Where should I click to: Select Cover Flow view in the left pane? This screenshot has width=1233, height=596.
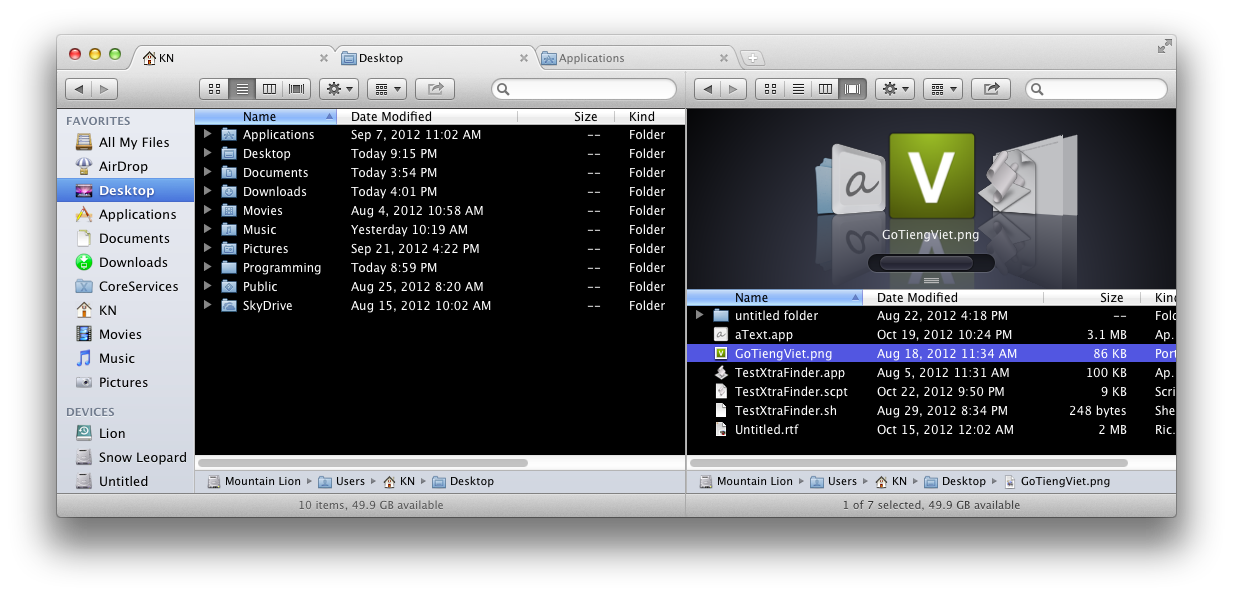point(295,89)
